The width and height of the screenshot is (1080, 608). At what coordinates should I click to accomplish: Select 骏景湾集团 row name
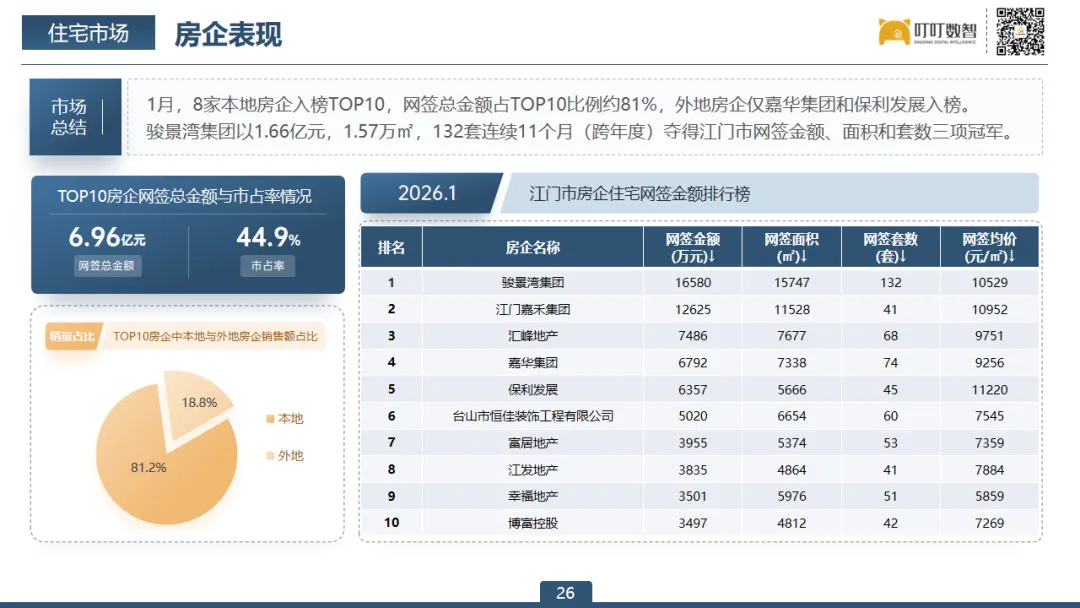coord(532,282)
